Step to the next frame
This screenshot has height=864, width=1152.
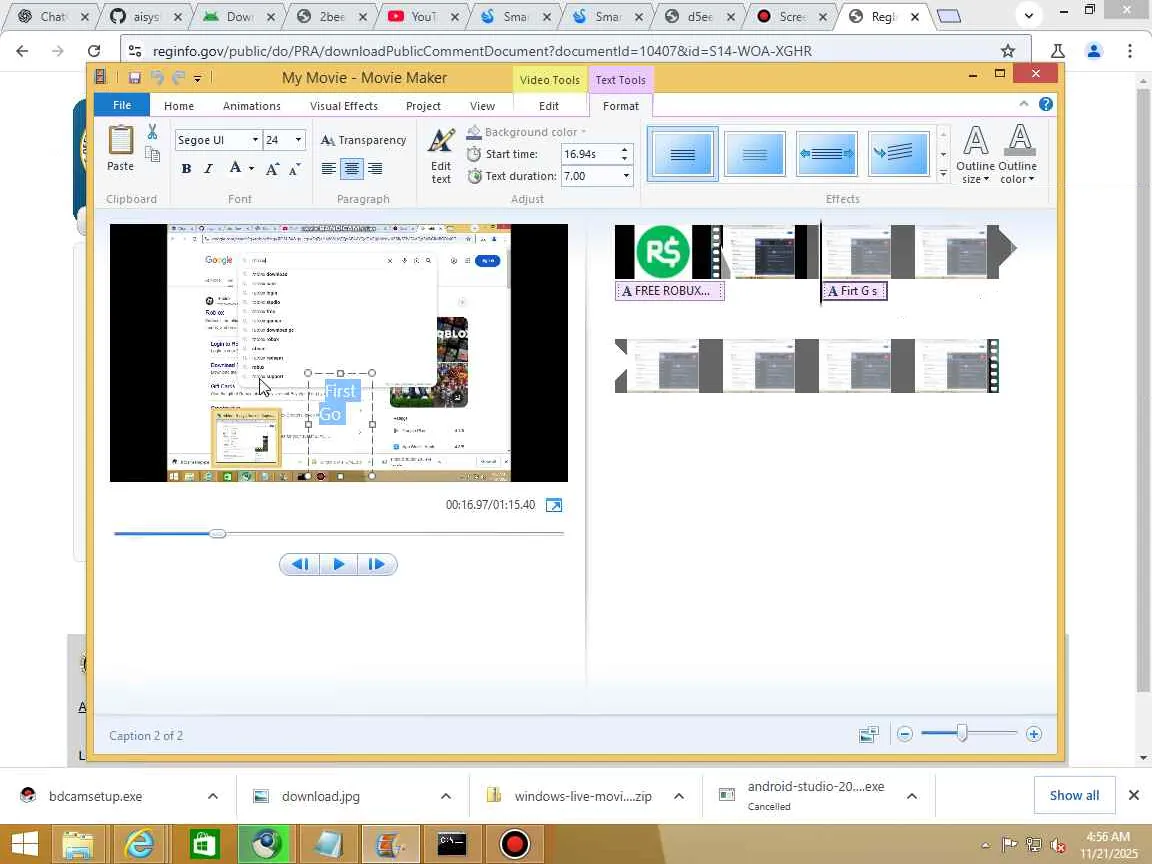(x=377, y=564)
